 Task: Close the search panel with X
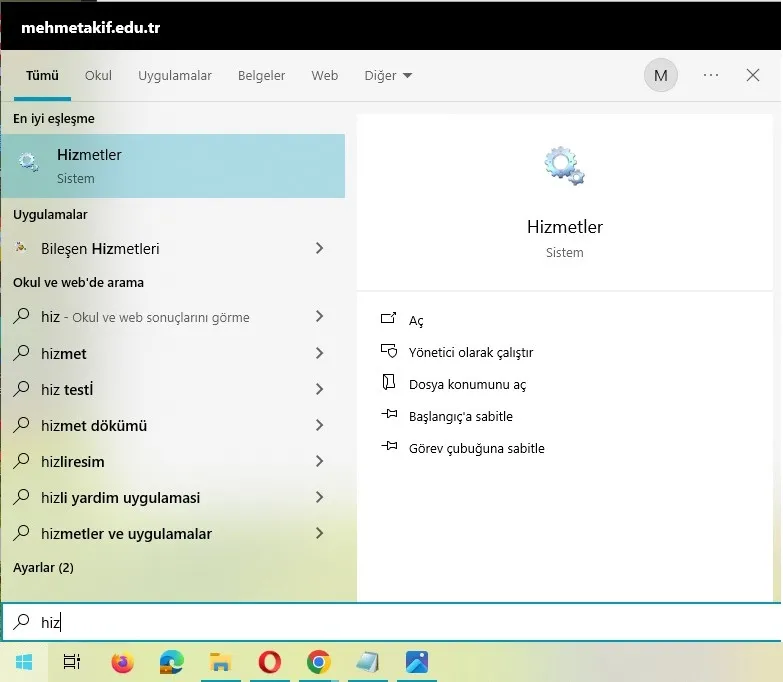(x=753, y=75)
